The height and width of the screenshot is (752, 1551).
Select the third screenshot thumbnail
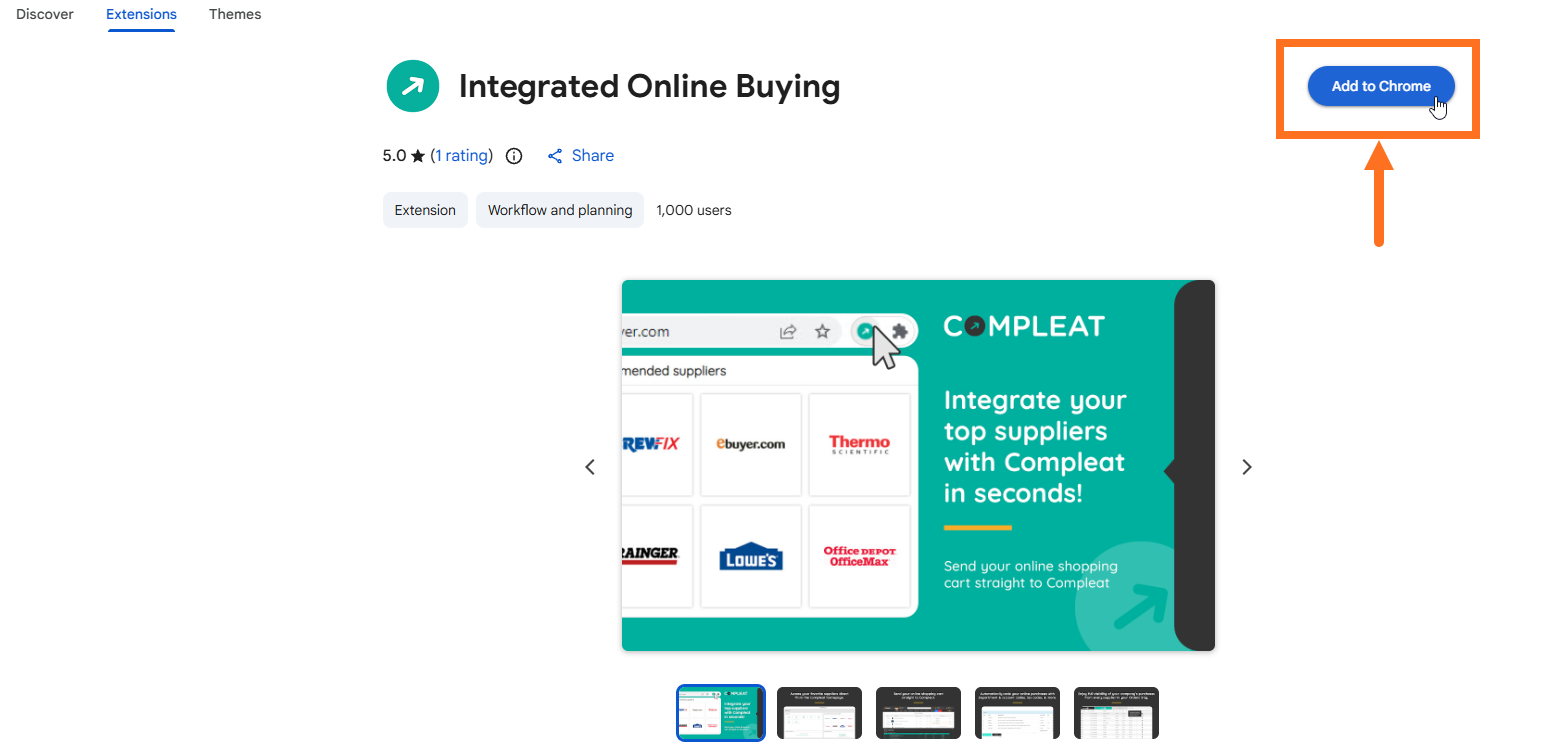918,713
